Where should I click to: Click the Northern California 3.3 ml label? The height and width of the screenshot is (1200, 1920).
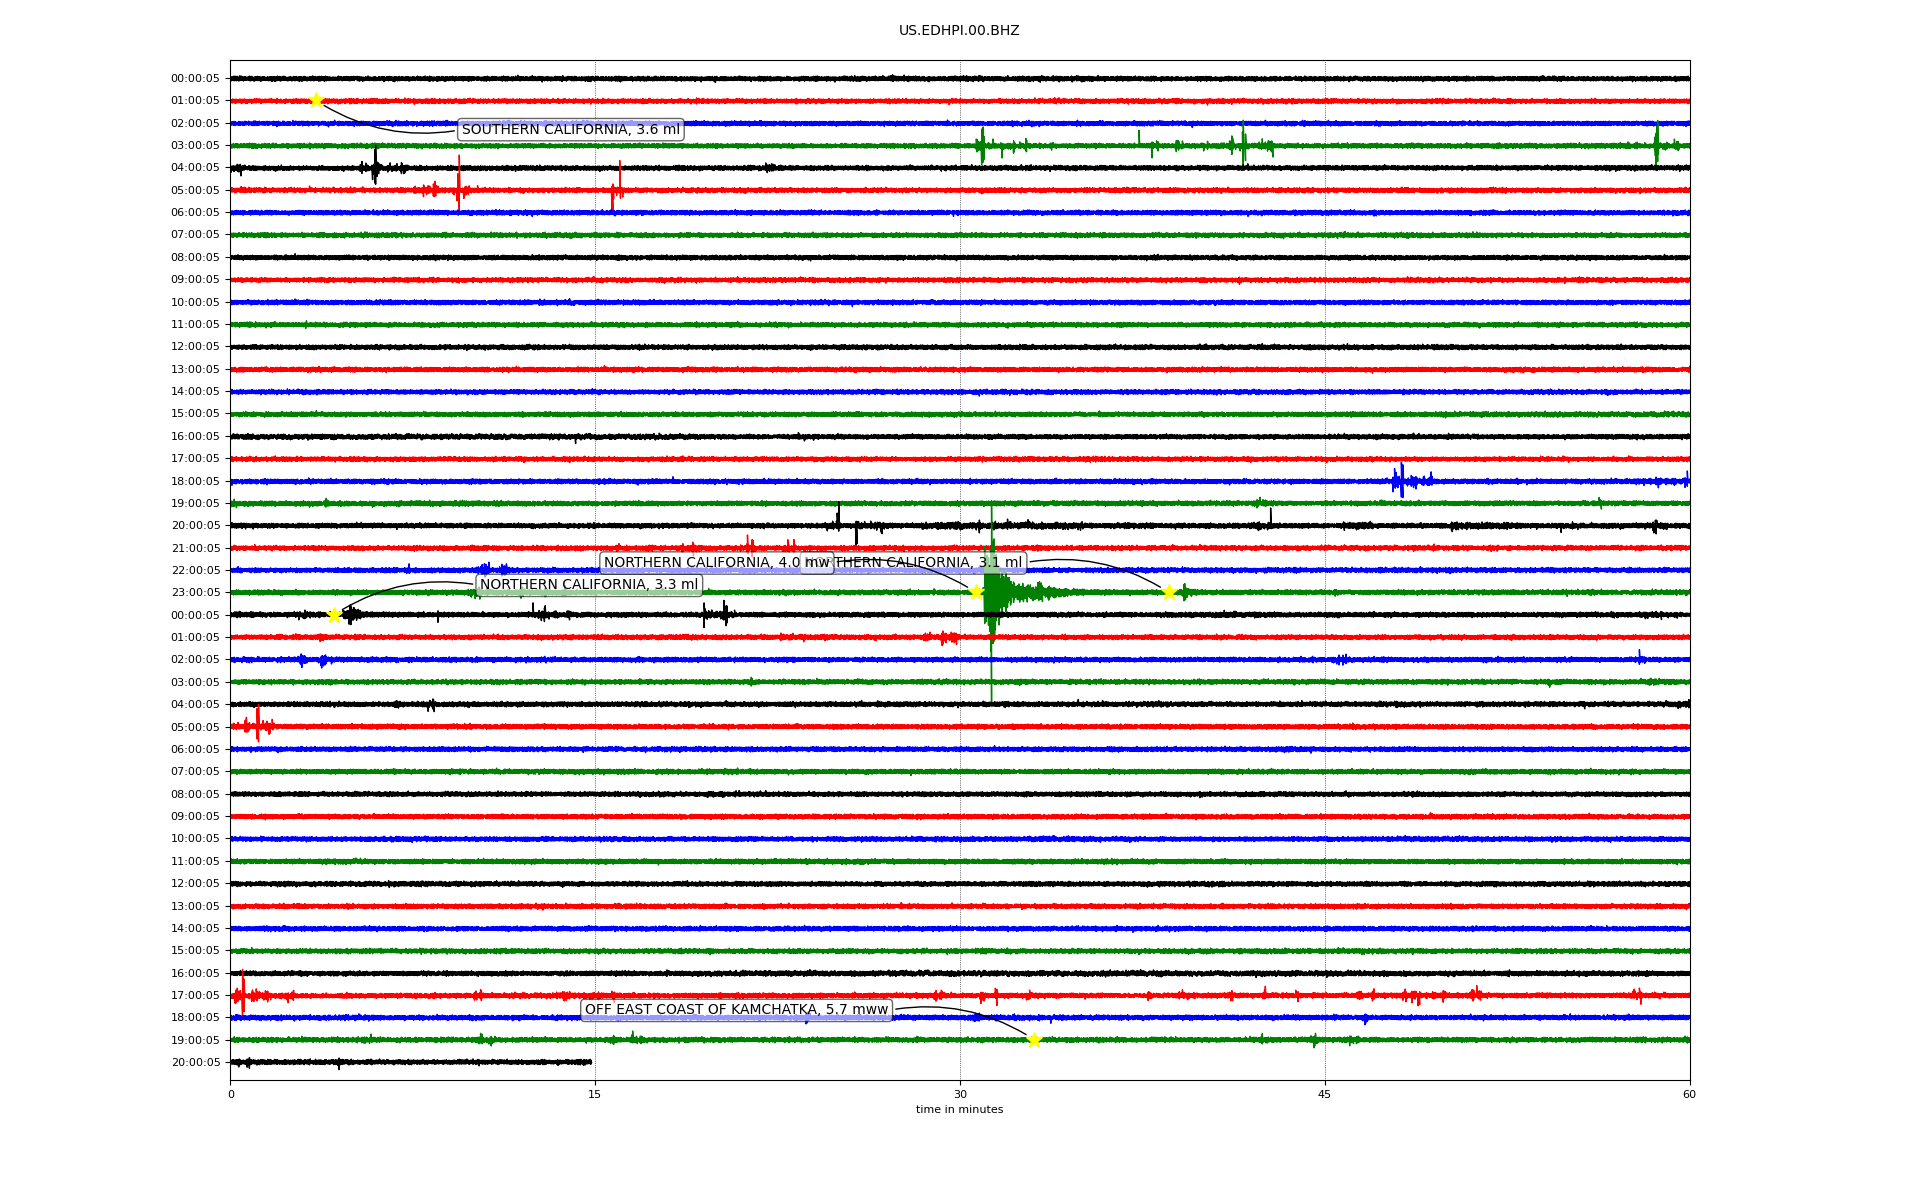coord(589,585)
